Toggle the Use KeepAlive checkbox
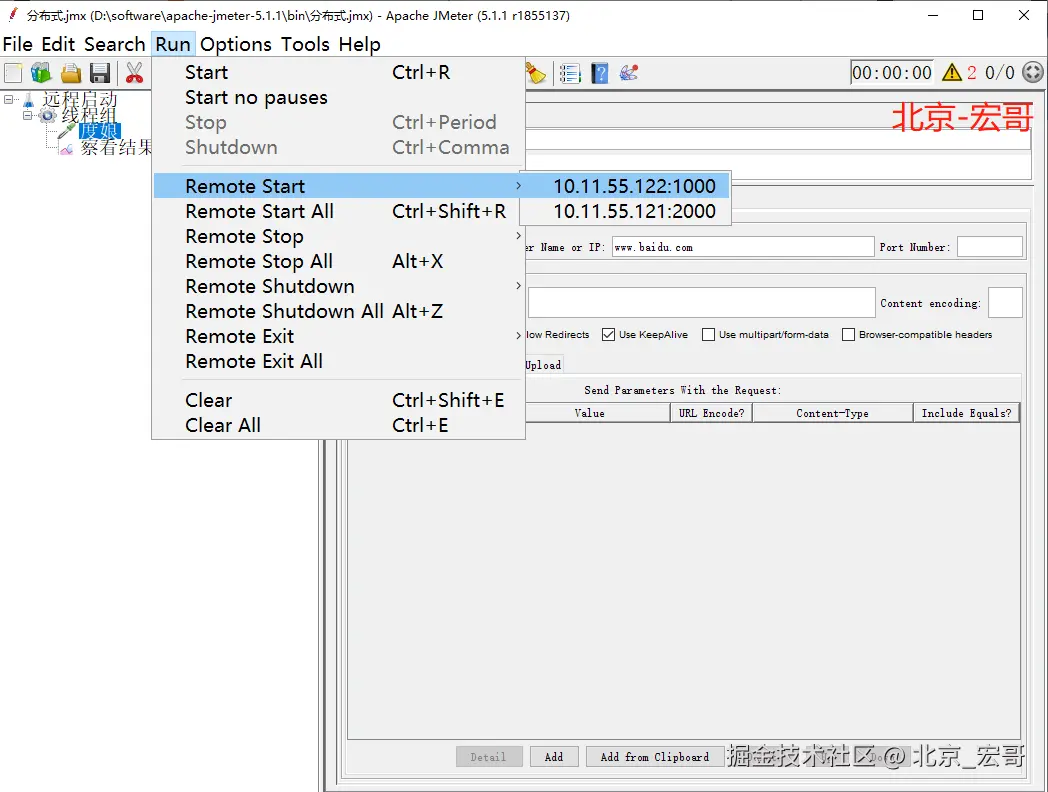This screenshot has width=1048, height=792. [608, 335]
